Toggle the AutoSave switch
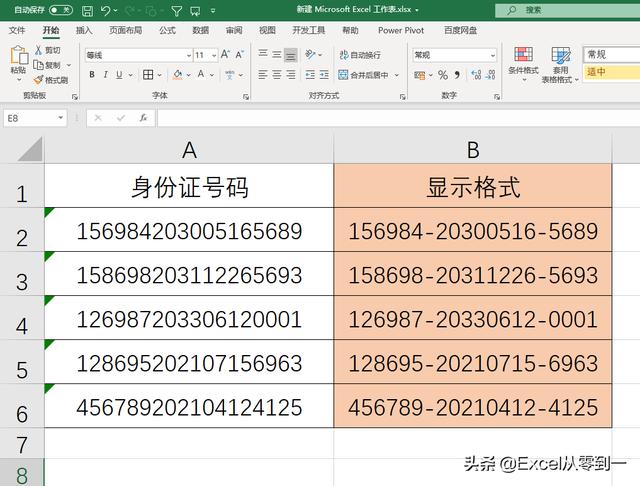The image size is (640, 486). point(61,10)
